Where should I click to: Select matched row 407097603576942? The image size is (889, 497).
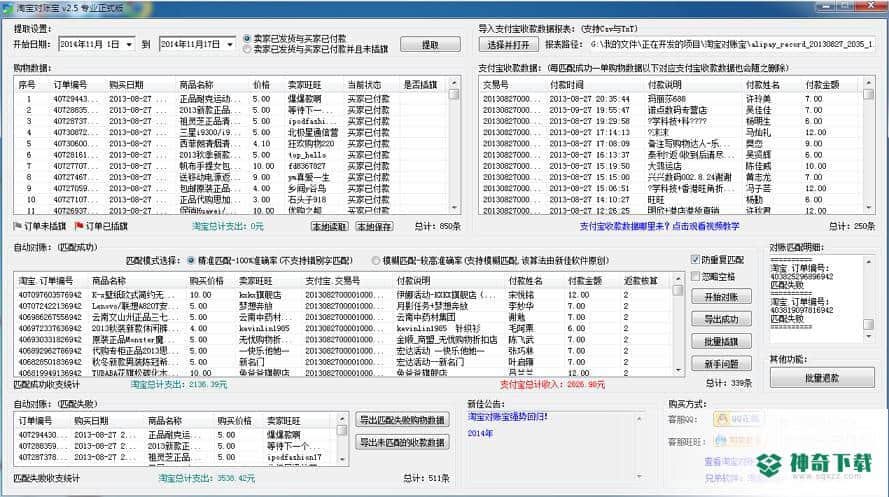[344, 295]
